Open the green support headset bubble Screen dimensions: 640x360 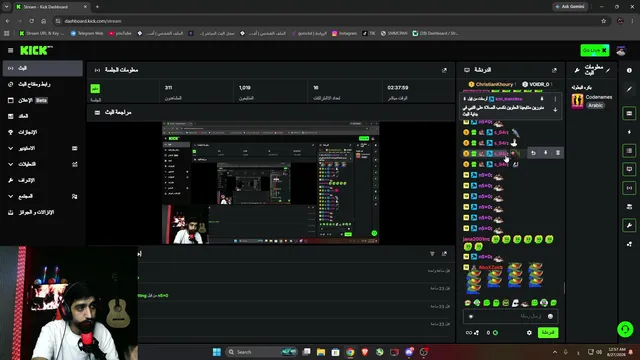[x=625, y=329]
